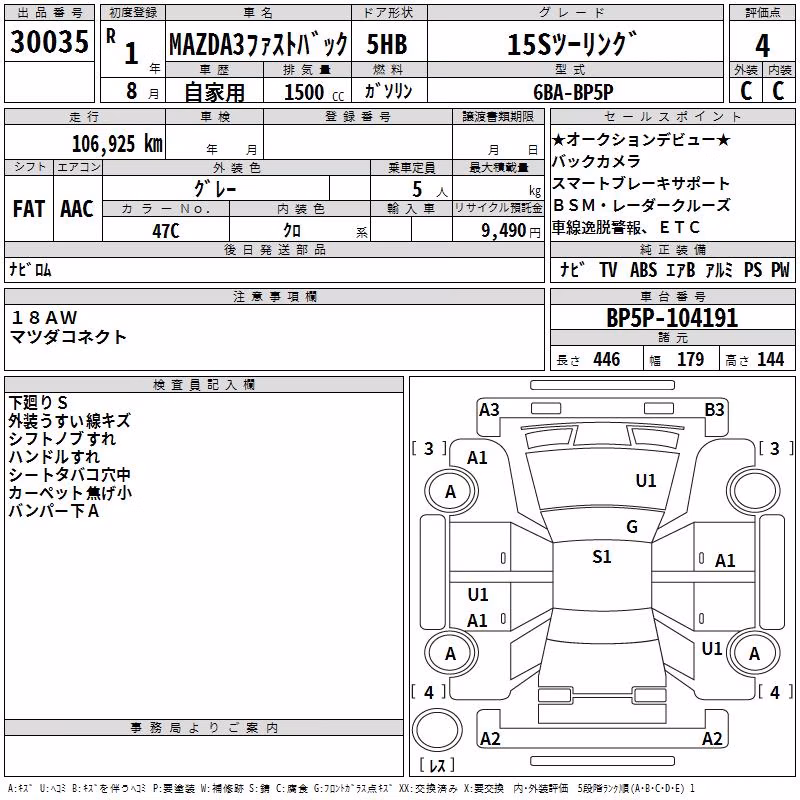The height and width of the screenshot is (800, 800).
Task: Click inspector note ハンドルすれ
Action: click(x=54, y=457)
